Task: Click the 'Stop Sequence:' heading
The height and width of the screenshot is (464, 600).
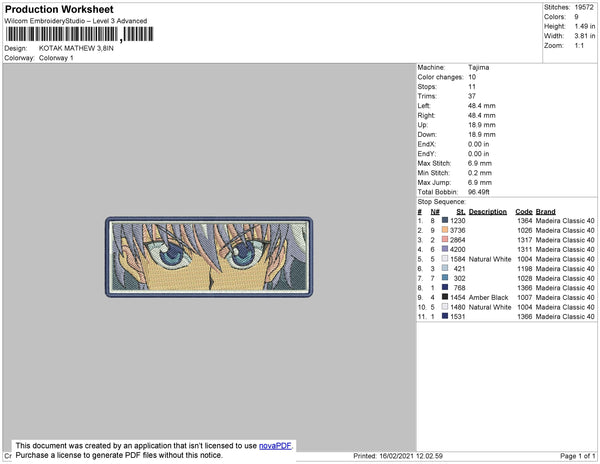Action: coord(442,202)
